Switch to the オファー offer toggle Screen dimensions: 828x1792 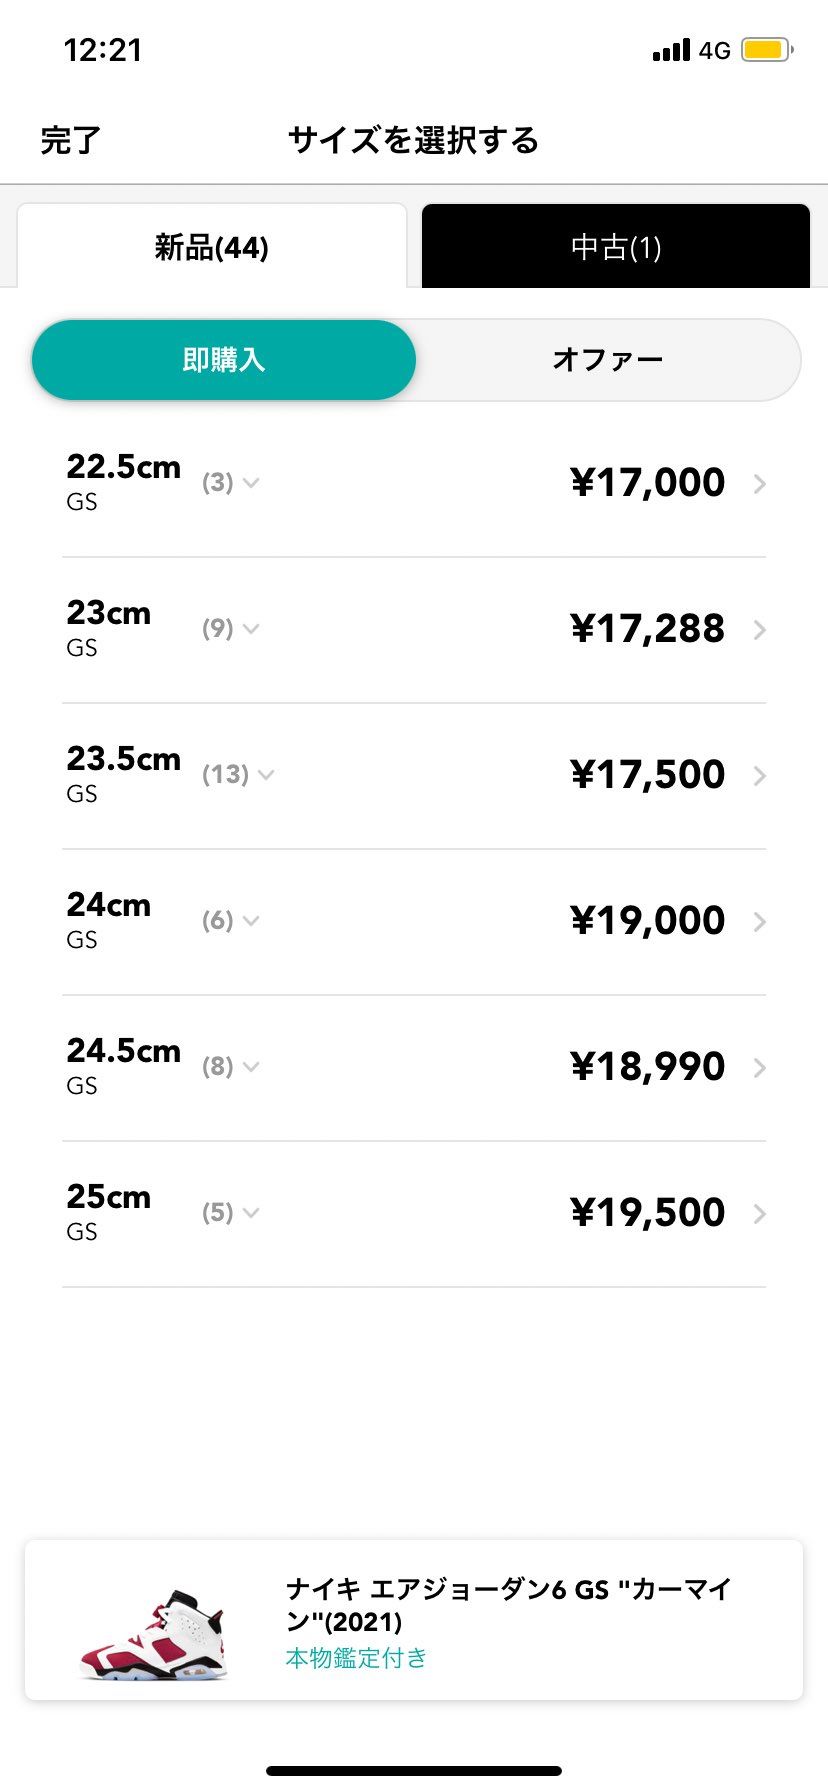tap(608, 360)
